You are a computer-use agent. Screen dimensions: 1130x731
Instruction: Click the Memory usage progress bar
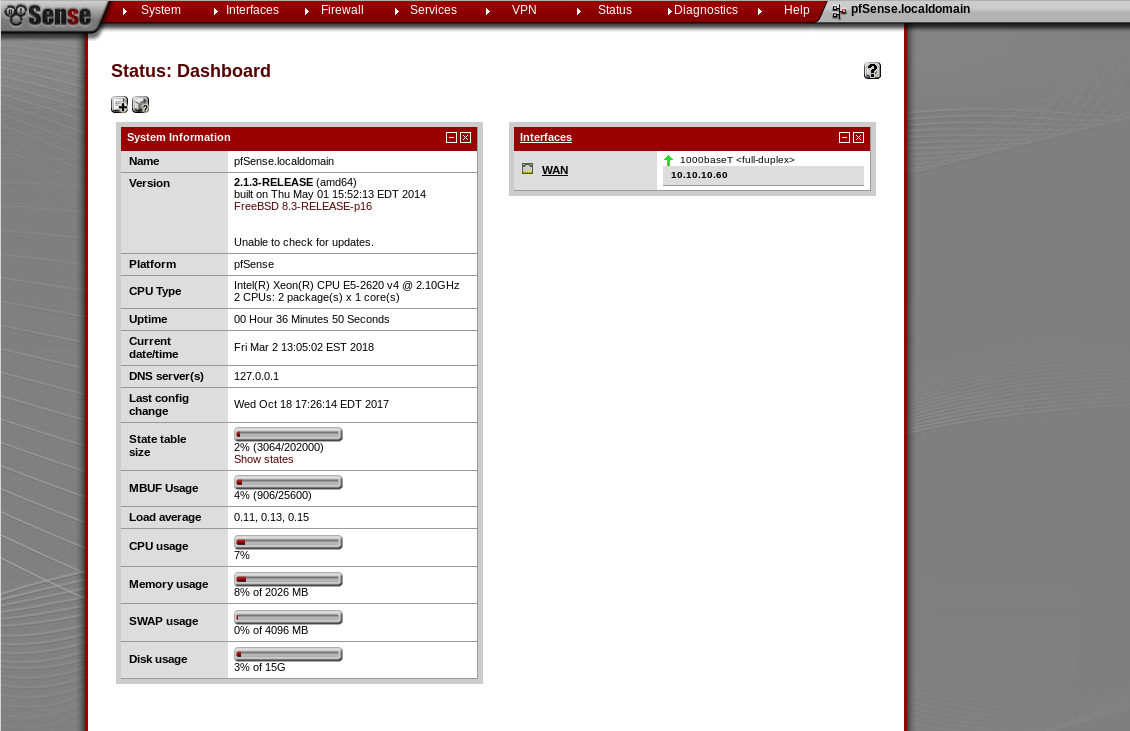288,579
